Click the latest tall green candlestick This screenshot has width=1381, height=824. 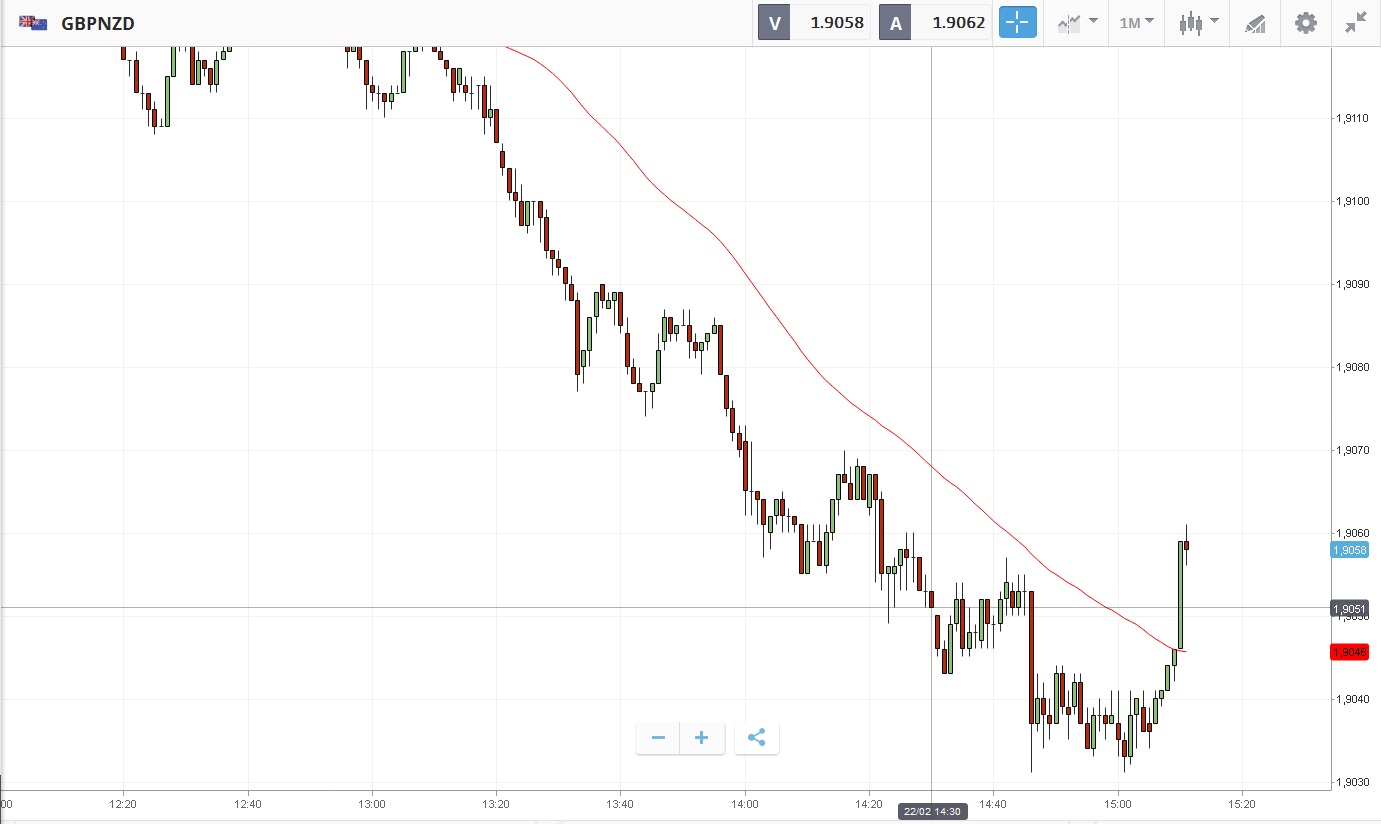coord(1181,595)
